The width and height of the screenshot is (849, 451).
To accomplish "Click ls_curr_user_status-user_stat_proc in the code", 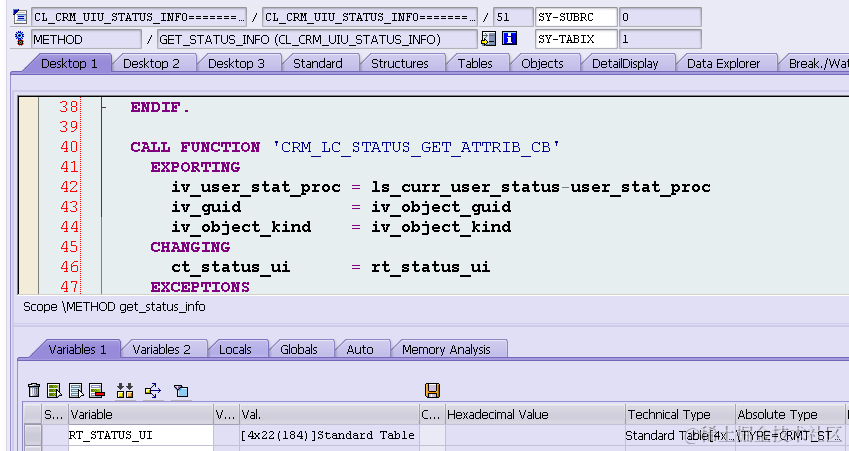I will click(x=541, y=187).
